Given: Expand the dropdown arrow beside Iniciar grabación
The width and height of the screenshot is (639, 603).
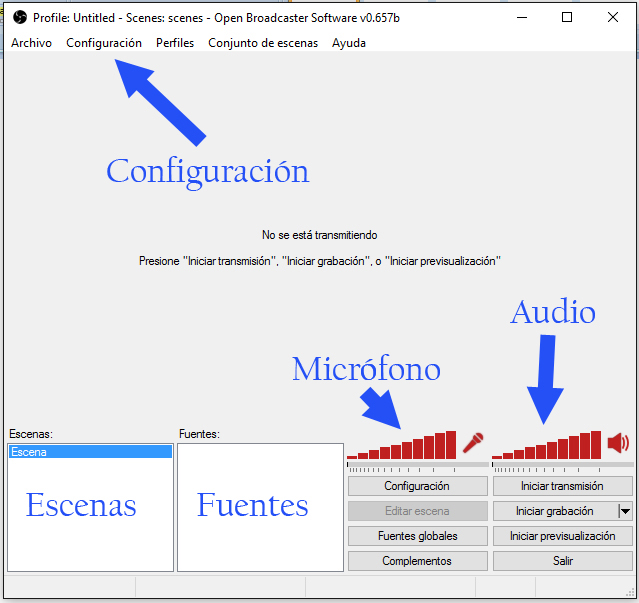Looking at the screenshot, I should [x=625, y=511].
